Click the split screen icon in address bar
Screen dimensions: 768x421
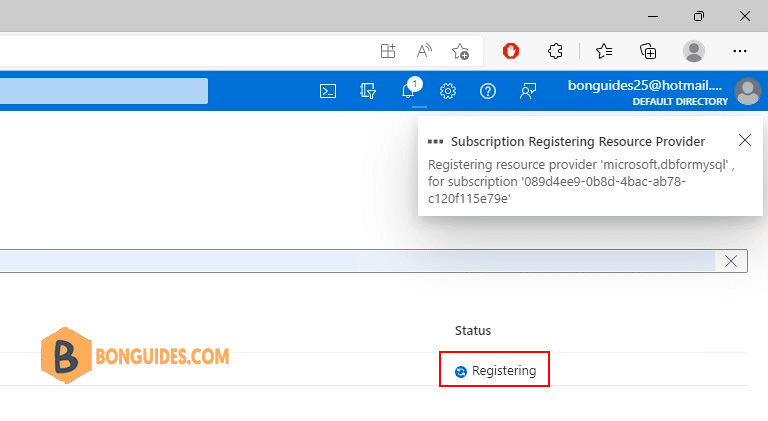coord(388,51)
